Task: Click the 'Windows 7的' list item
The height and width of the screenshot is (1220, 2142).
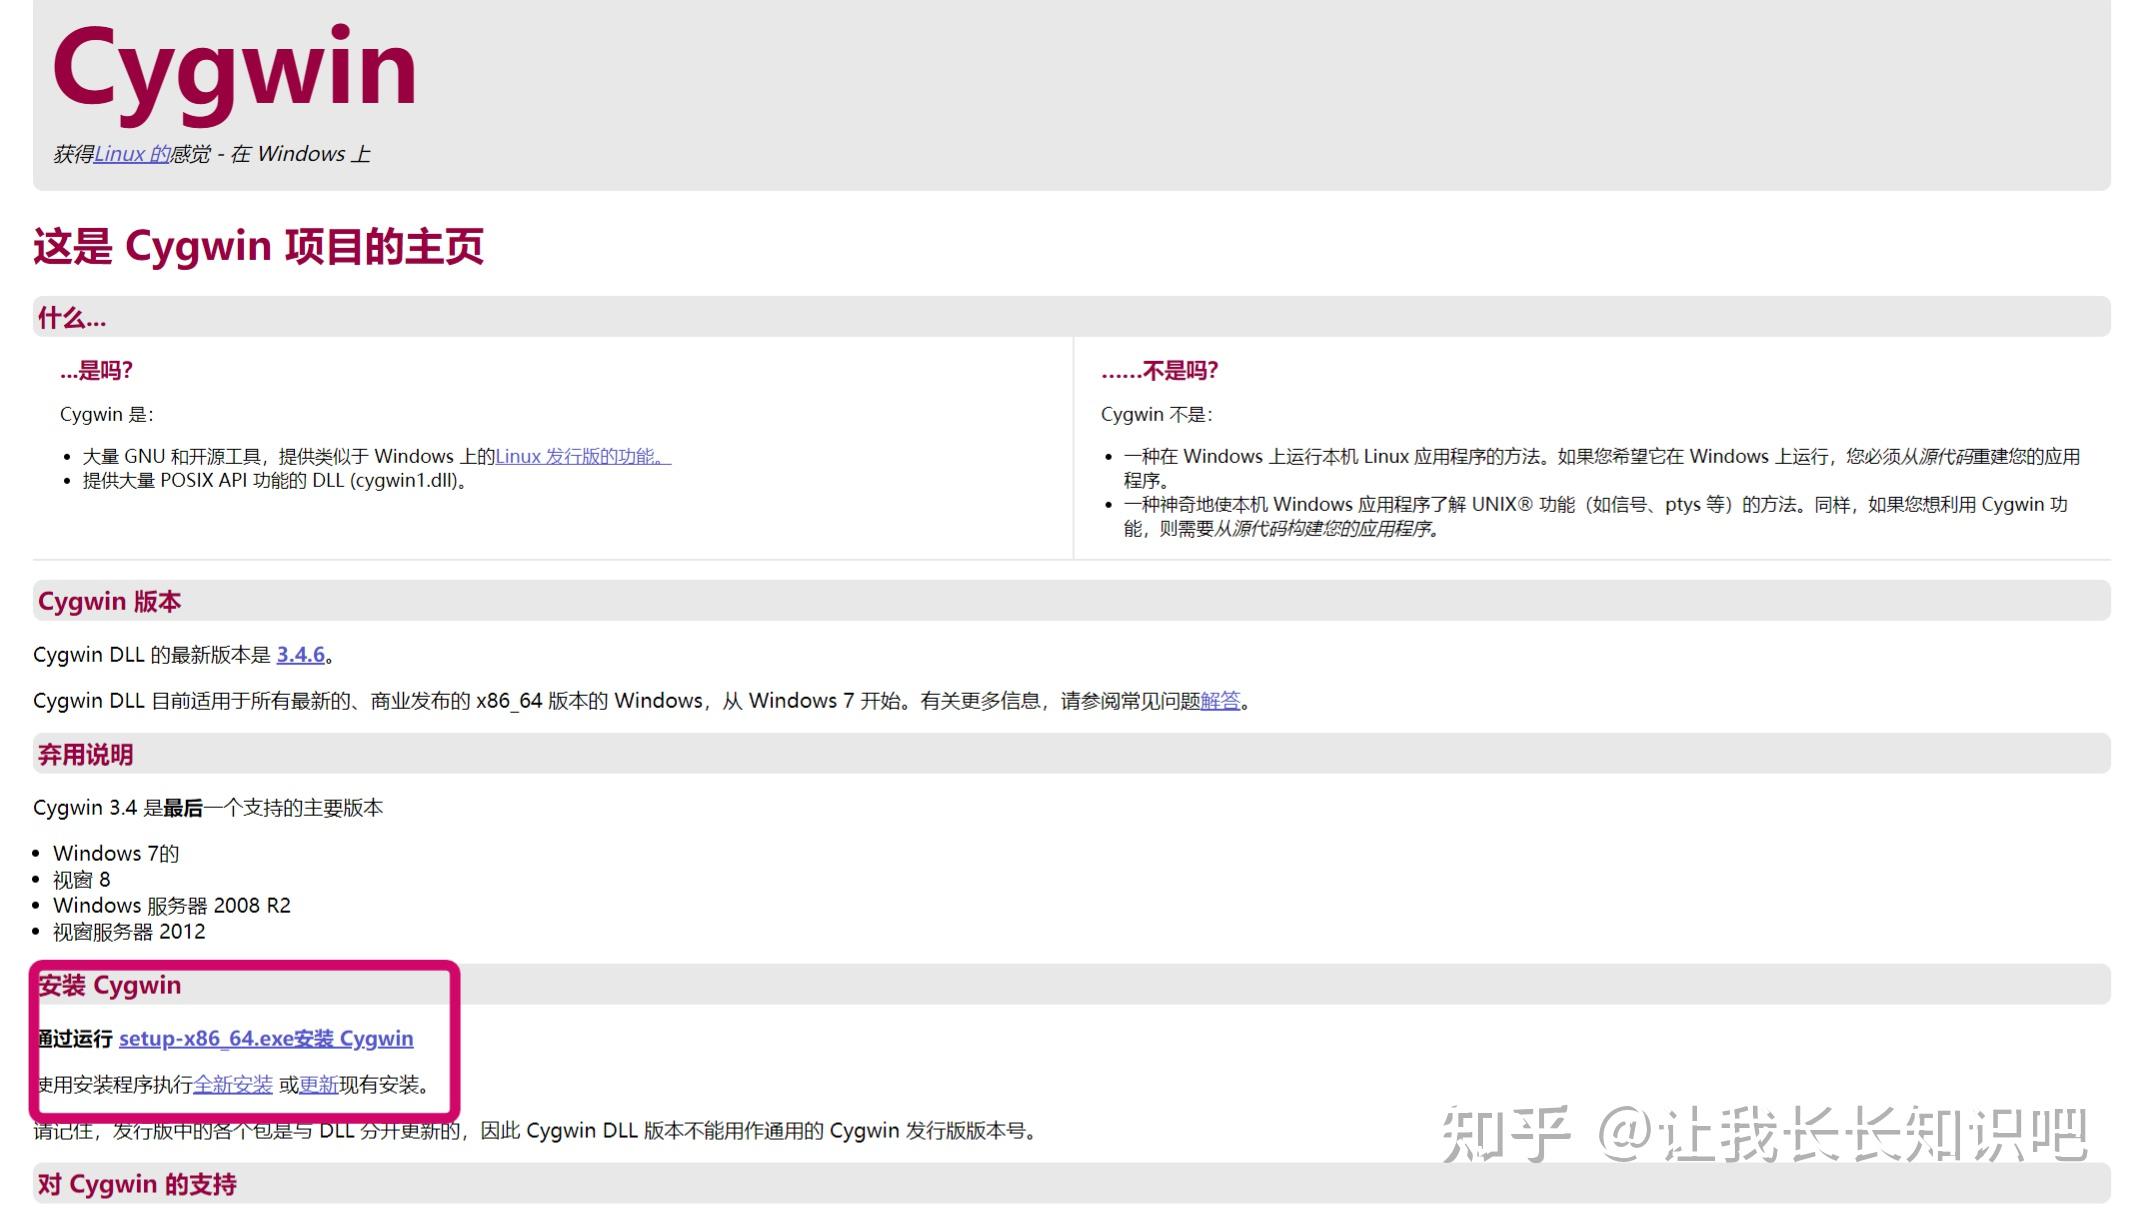Action: [x=116, y=854]
